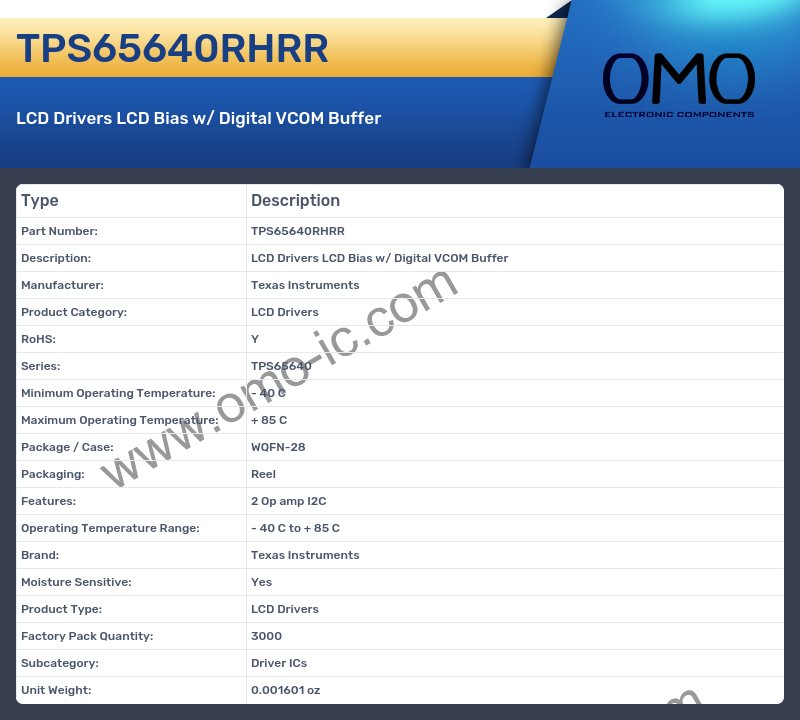The image size is (800, 720).
Task: Click the 'Package / Case:' label
Action: coord(67,448)
